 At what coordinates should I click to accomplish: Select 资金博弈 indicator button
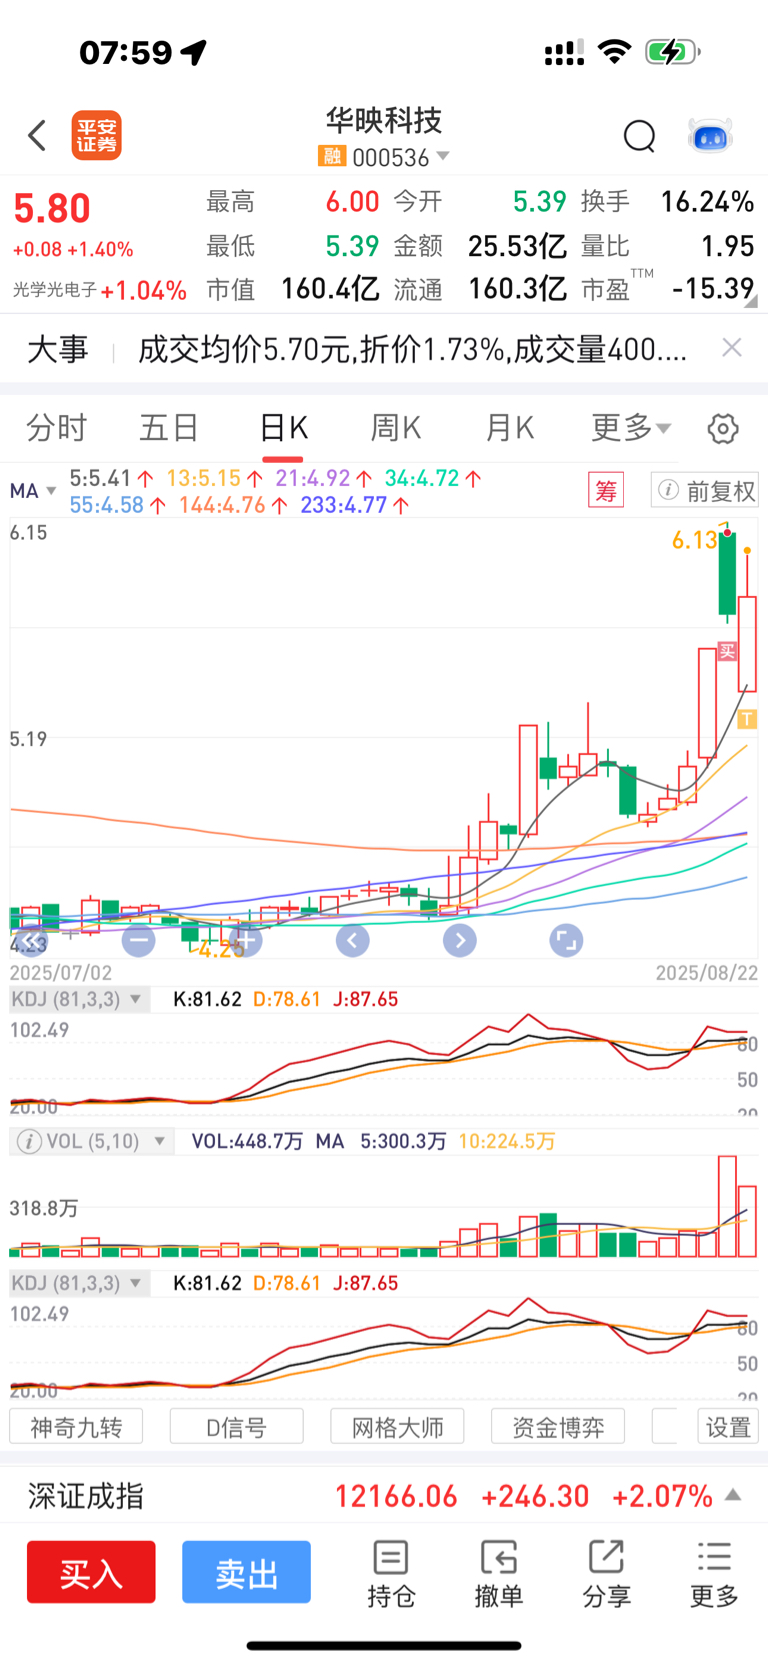[x=558, y=1426]
